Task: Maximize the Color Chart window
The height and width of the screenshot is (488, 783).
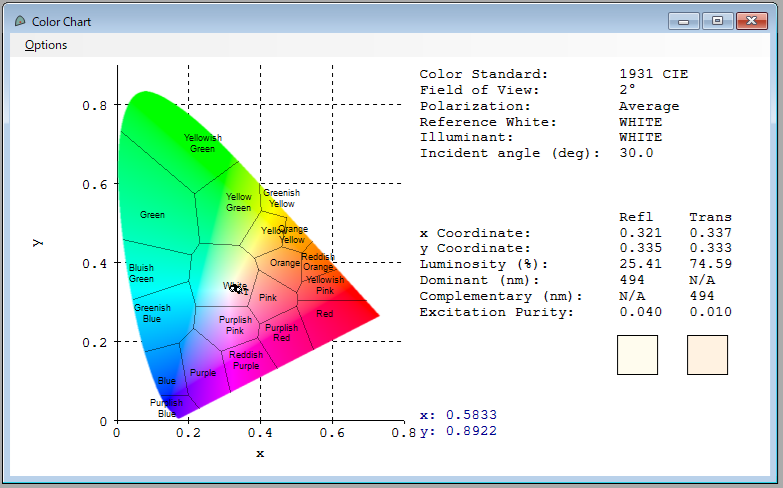Action: (718, 21)
